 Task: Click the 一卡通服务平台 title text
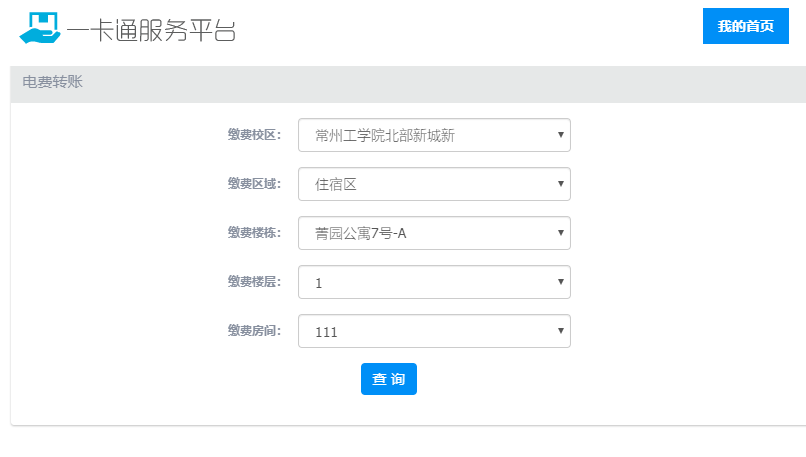151,29
